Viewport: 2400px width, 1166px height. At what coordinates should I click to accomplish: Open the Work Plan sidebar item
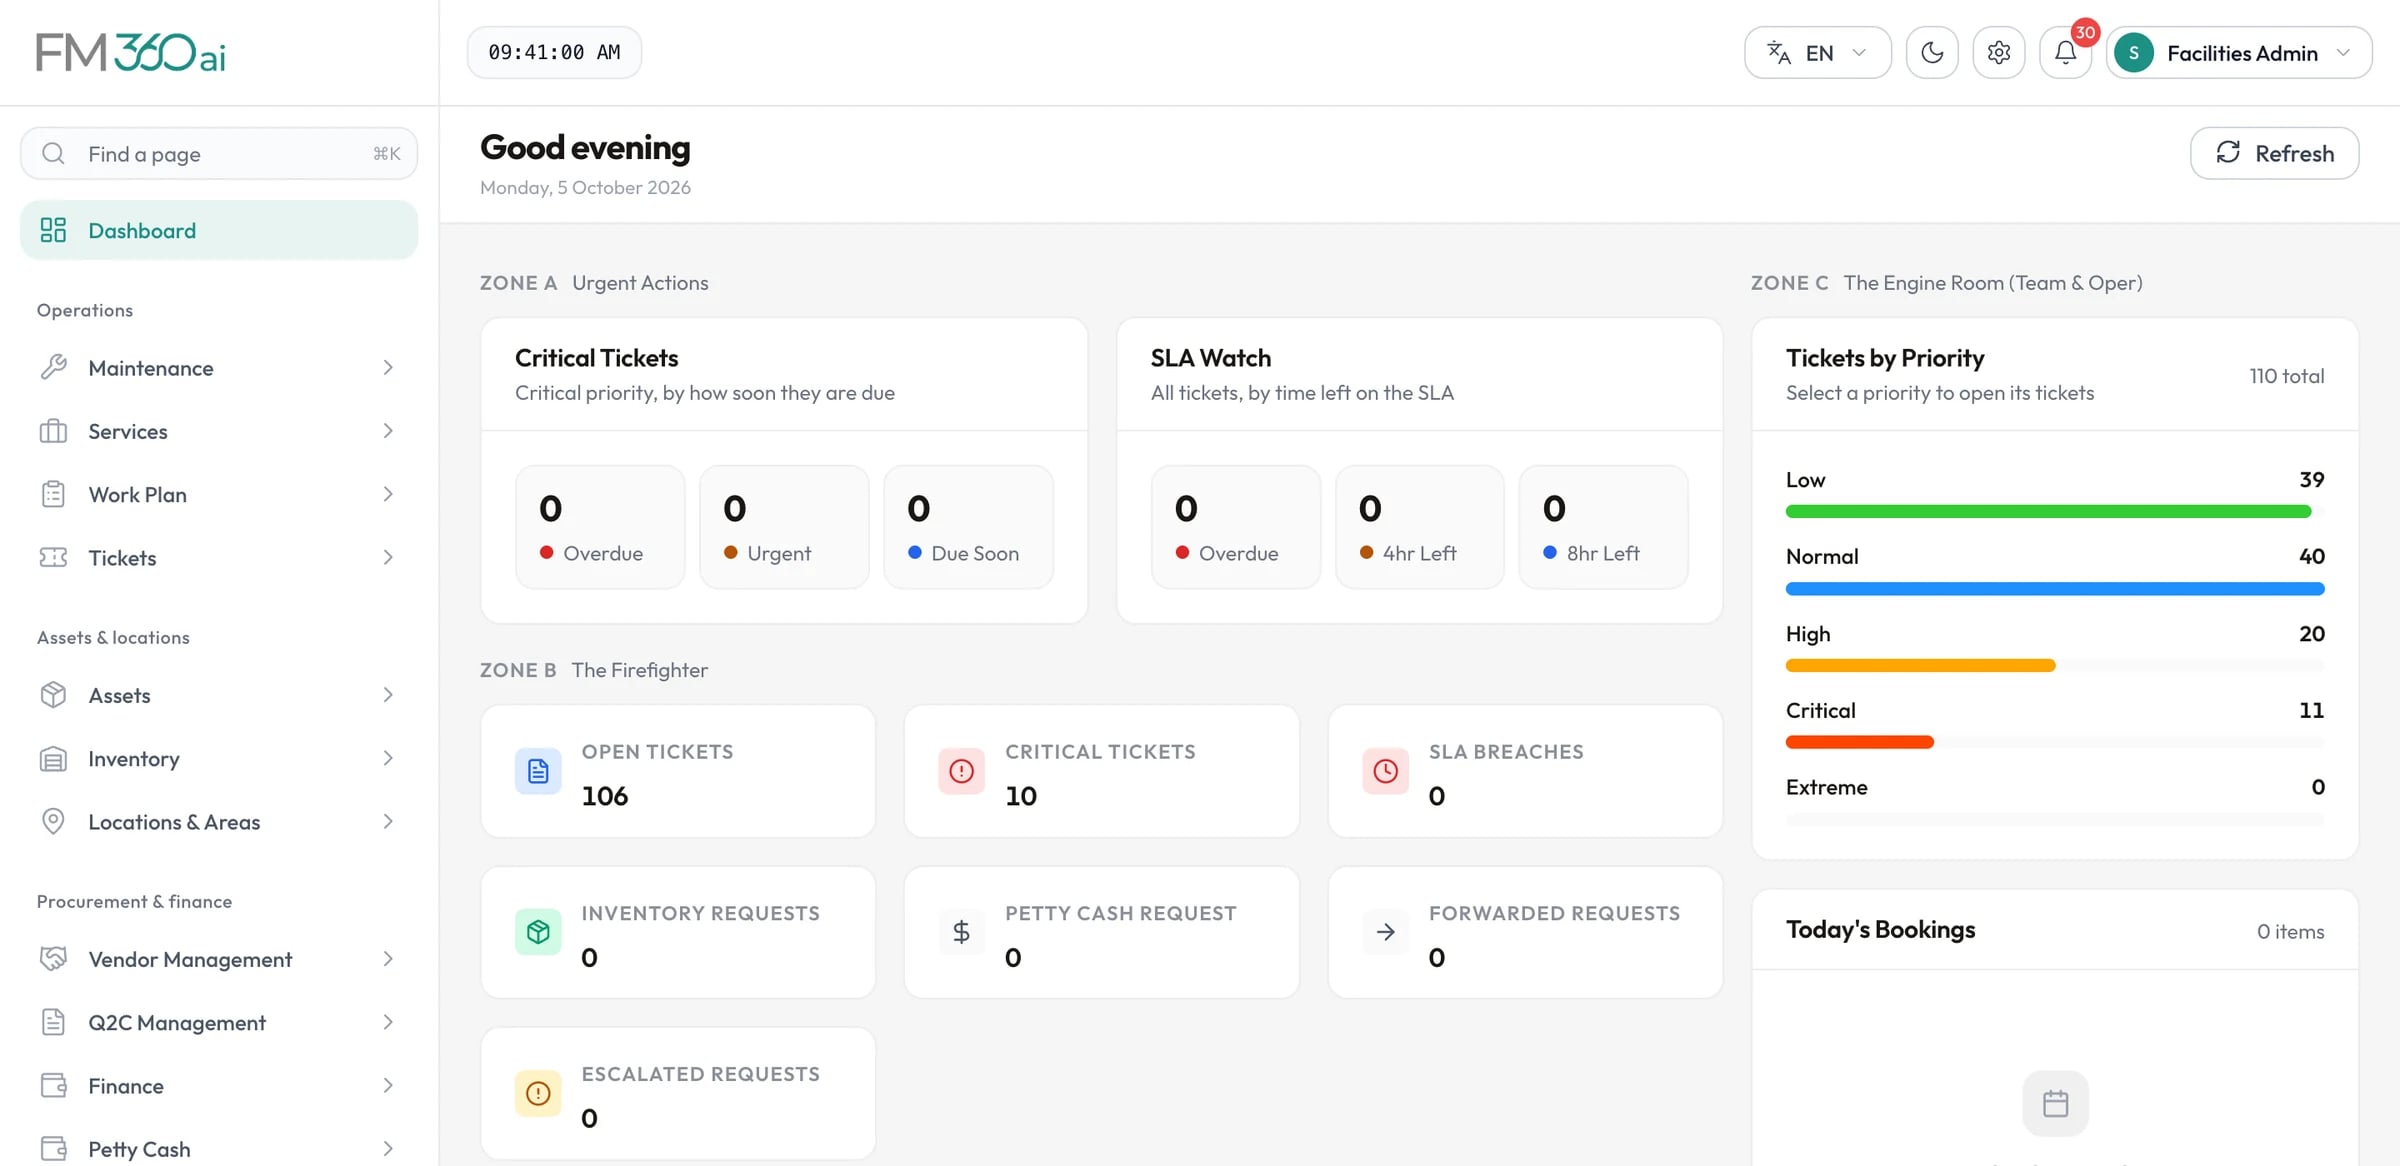(219, 494)
